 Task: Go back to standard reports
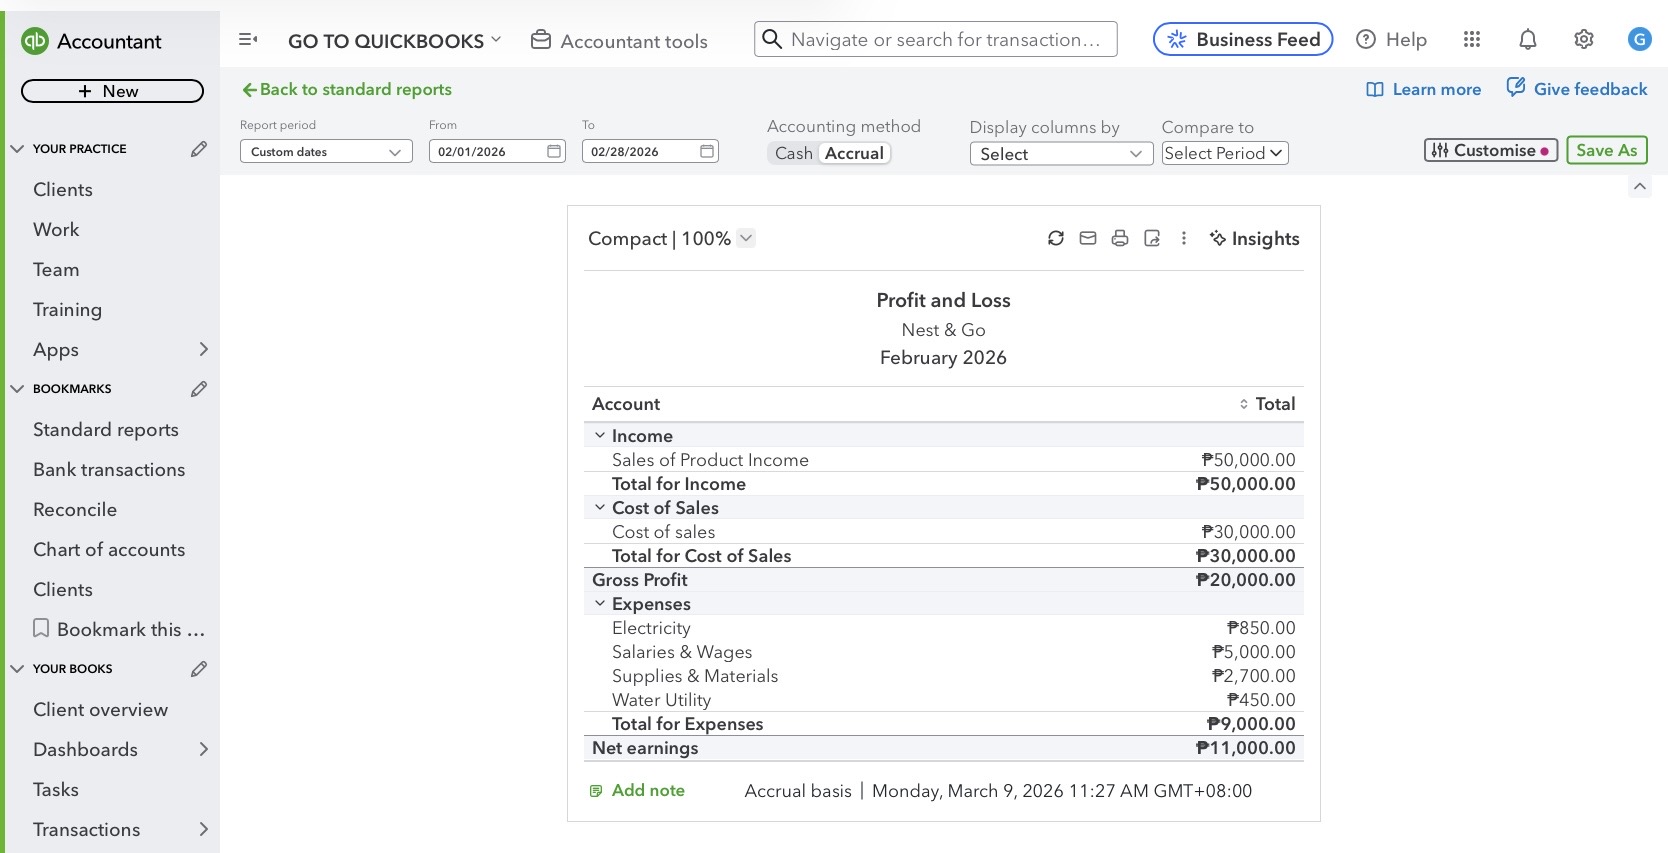click(x=347, y=90)
